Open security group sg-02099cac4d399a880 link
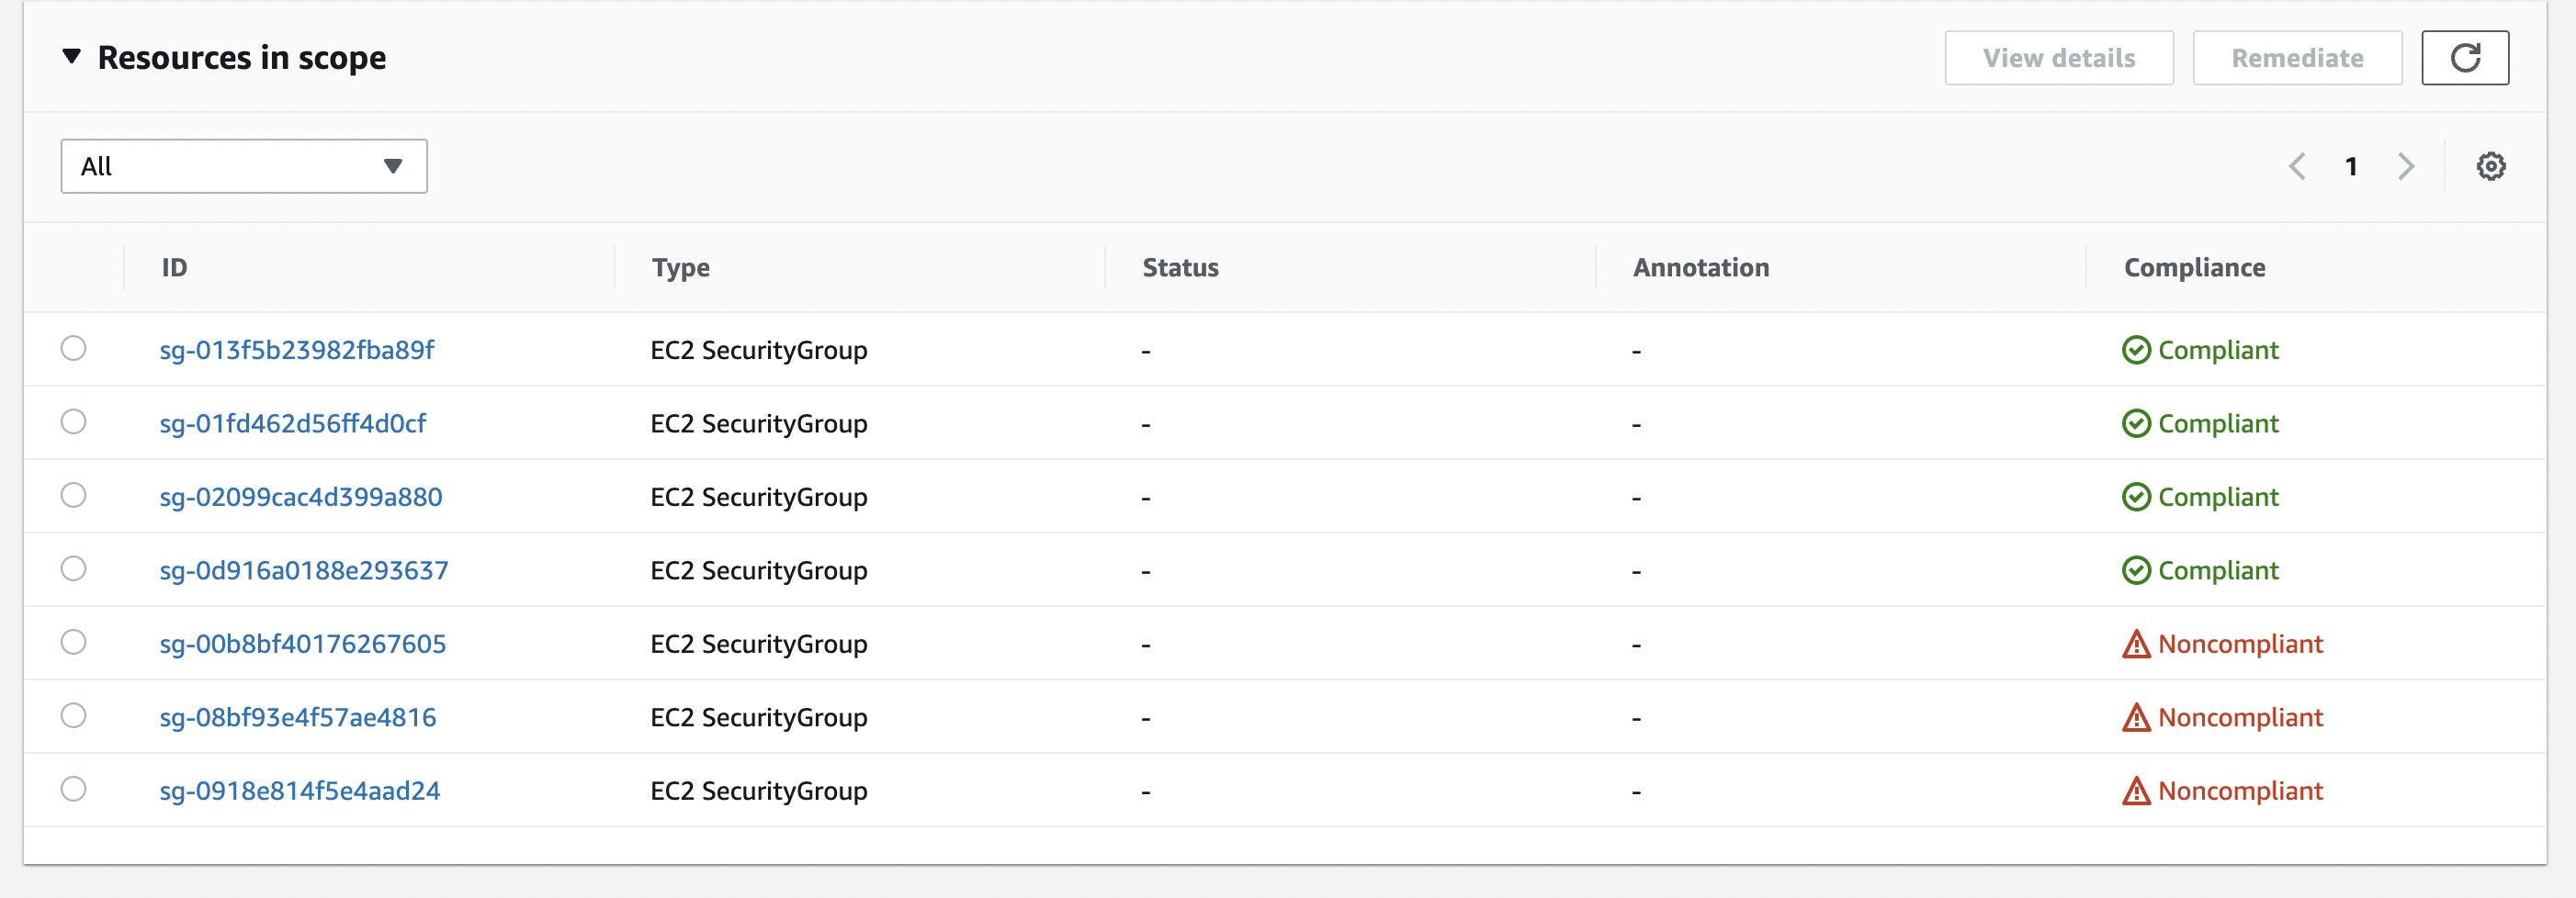 [301, 497]
